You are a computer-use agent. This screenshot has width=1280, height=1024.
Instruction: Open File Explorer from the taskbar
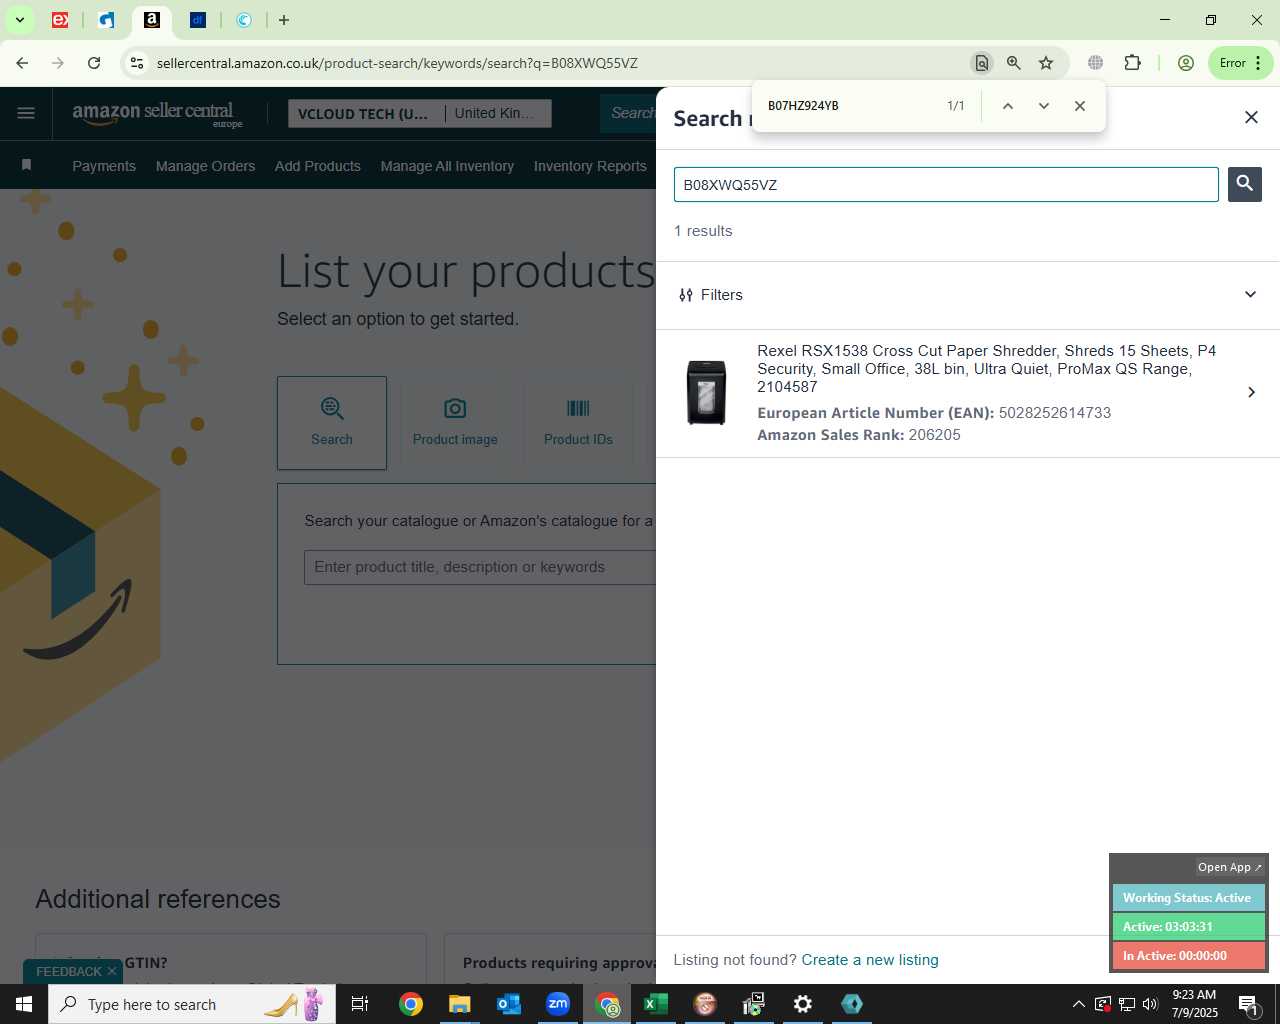coord(459,1004)
